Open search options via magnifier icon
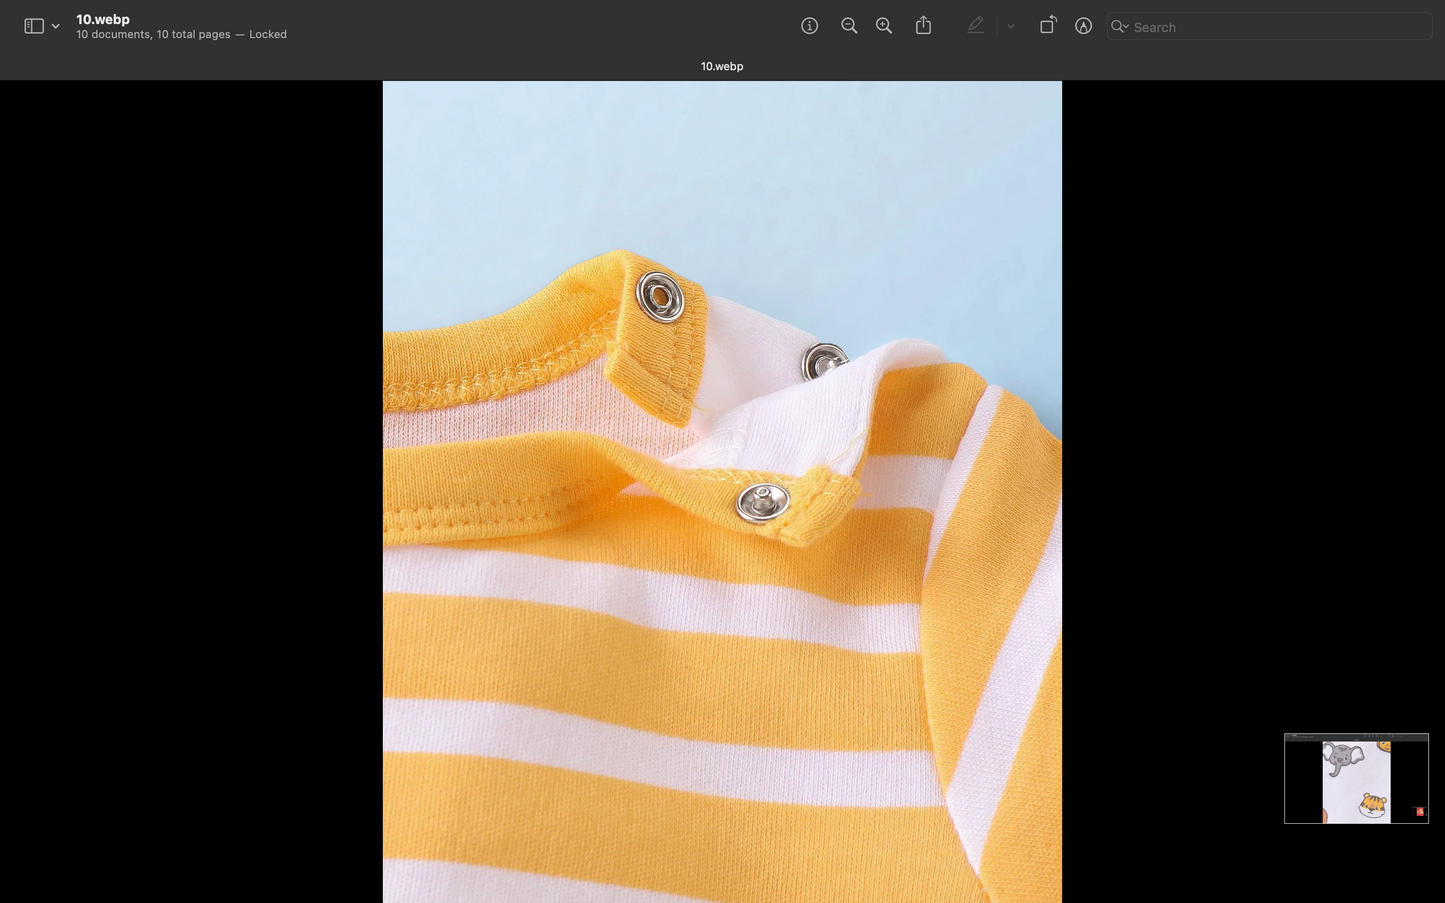Viewport: 1445px width, 903px height. click(x=1120, y=27)
